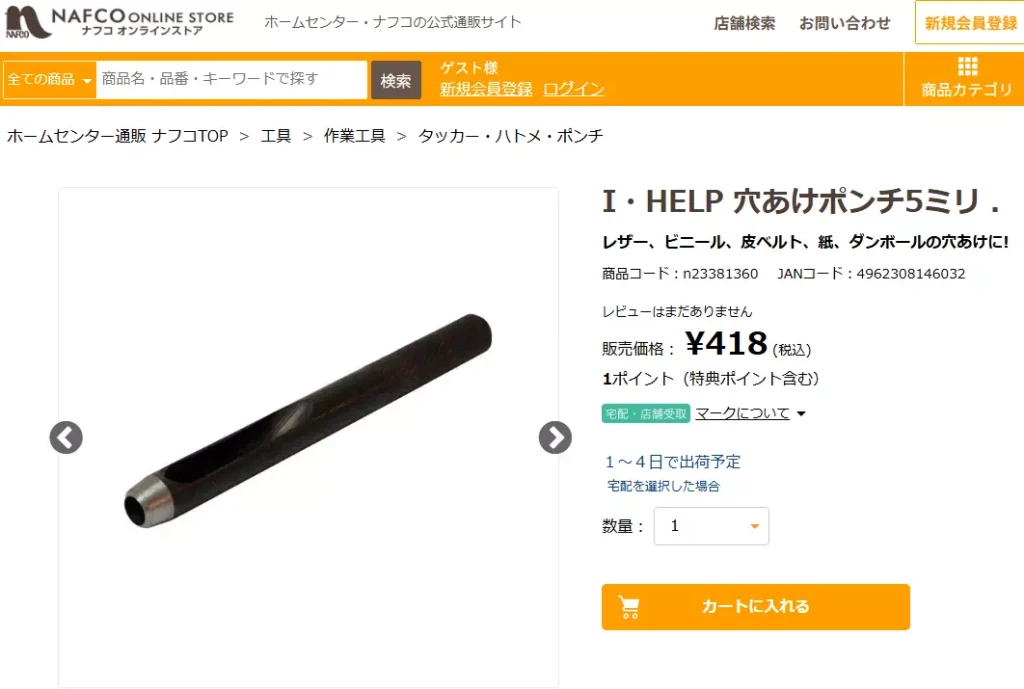Open お問い合わせ in top menu
The width and height of the screenshot is (1024, 689).
(x=844, y=24)
